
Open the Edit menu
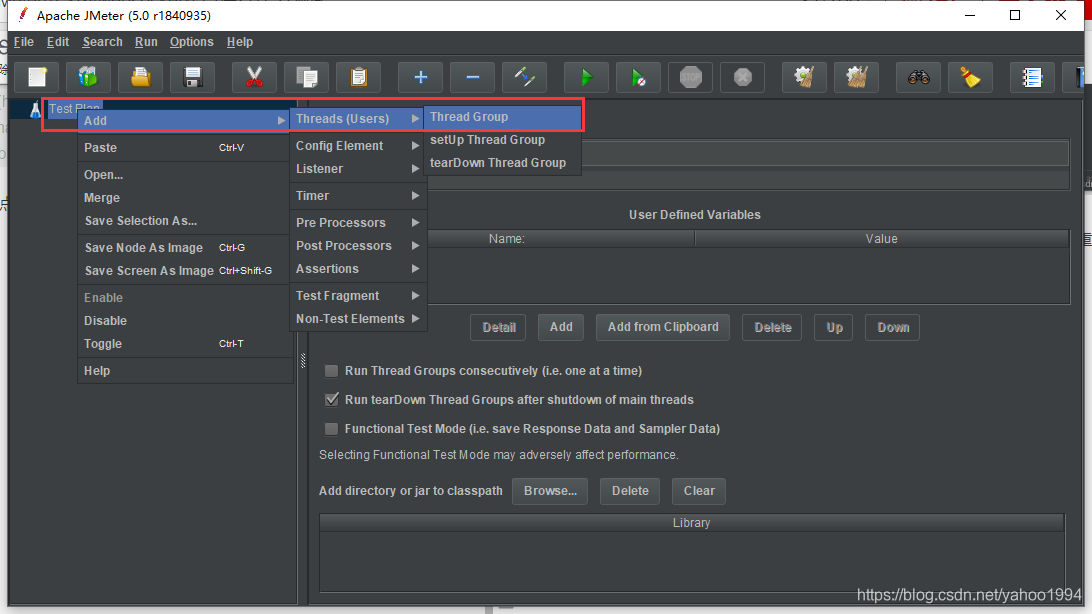click(x=58, y=42)
